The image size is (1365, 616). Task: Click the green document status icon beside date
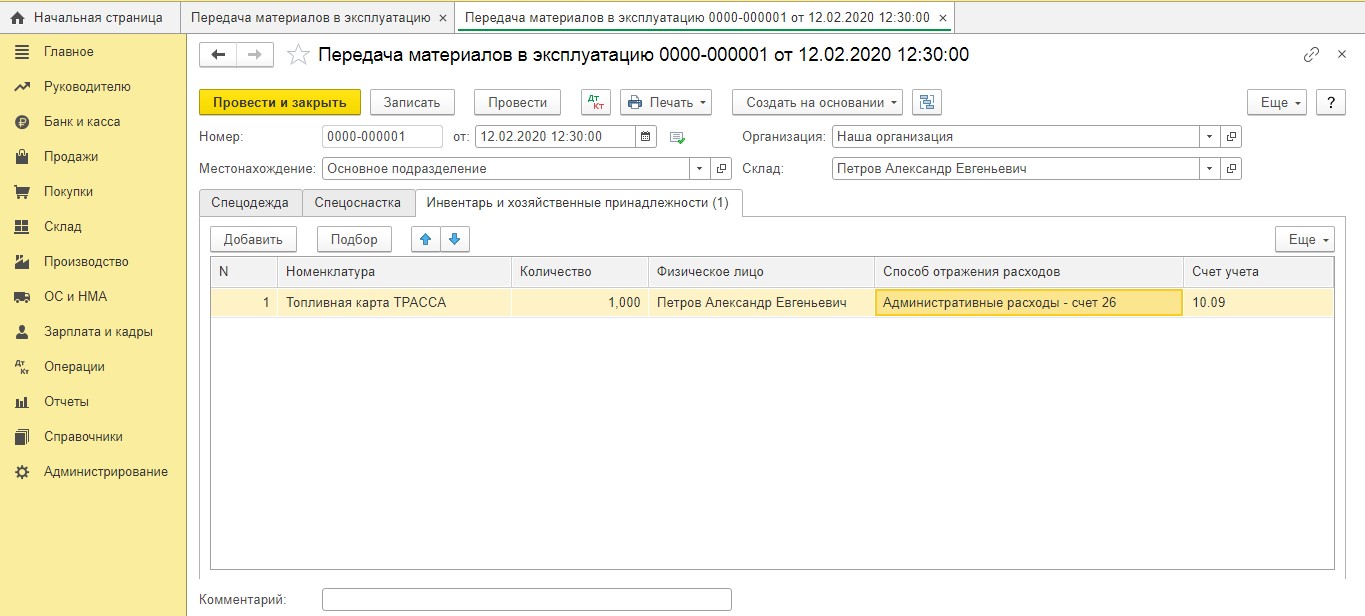(x=677, y=137)
